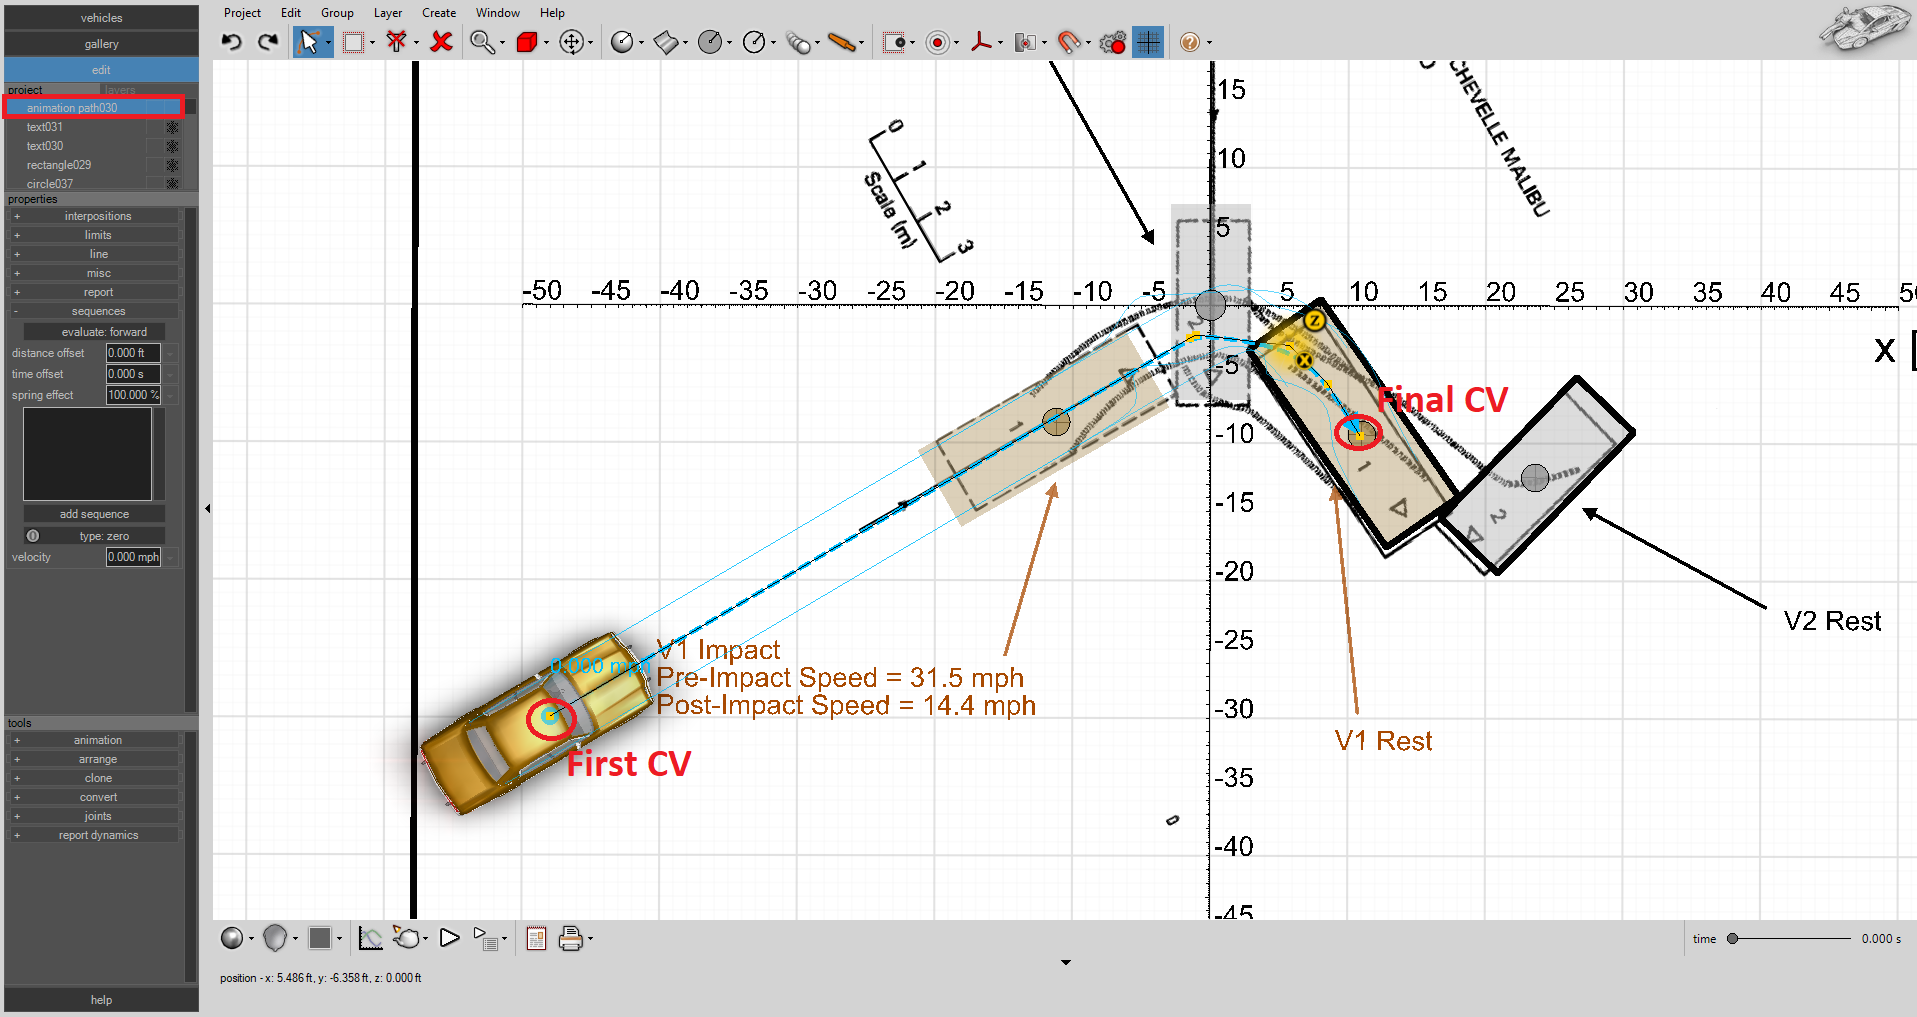Click the printer icon
1917x1017 pixels.
pos(571,938)
